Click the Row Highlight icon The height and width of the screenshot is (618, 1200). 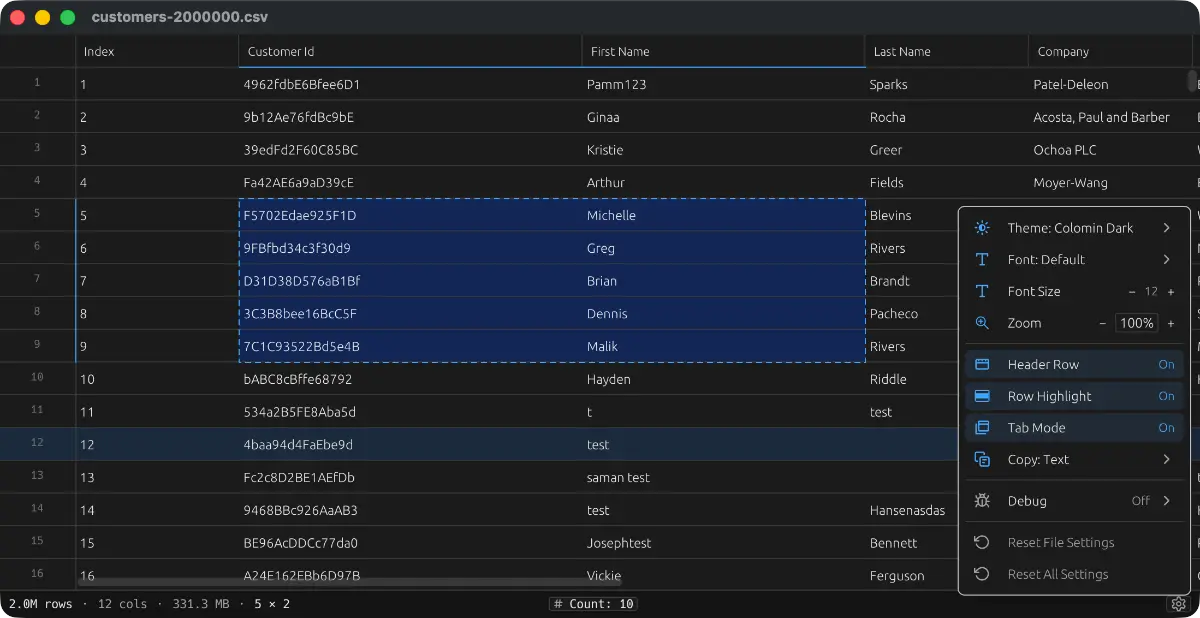pyautogui.click(x=982, y=396)
